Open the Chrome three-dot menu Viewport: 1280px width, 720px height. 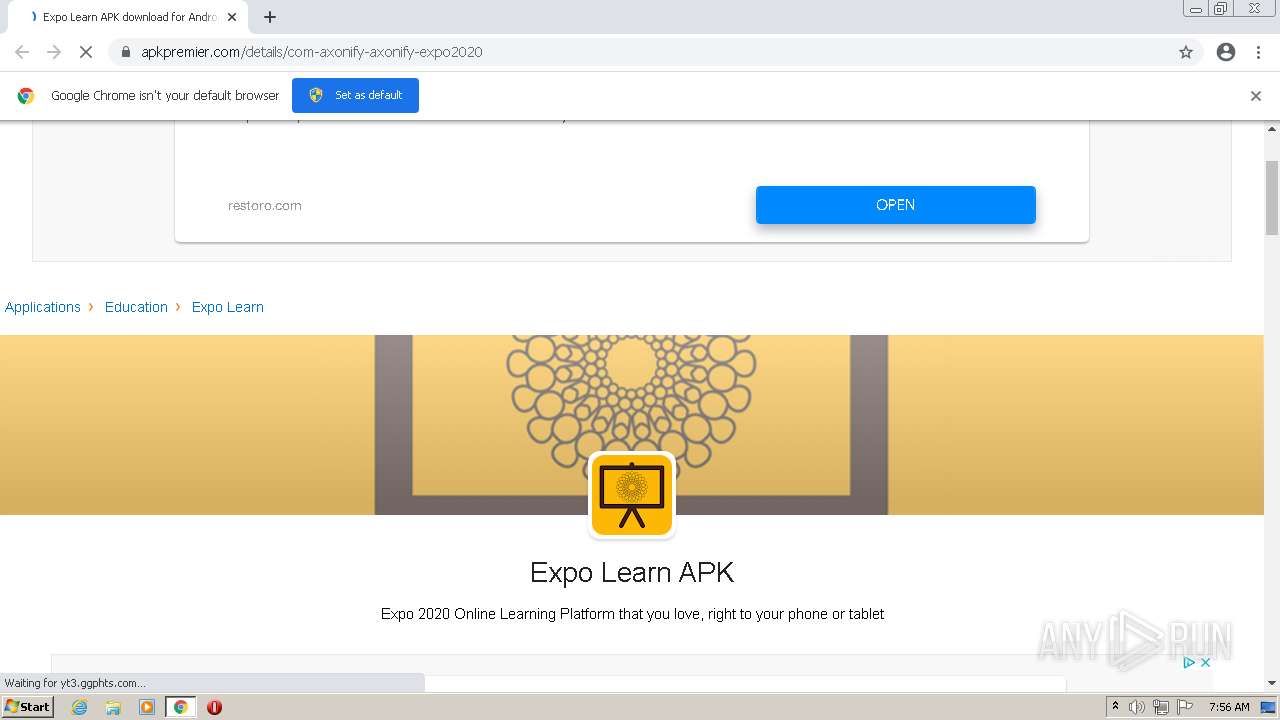1258,52
